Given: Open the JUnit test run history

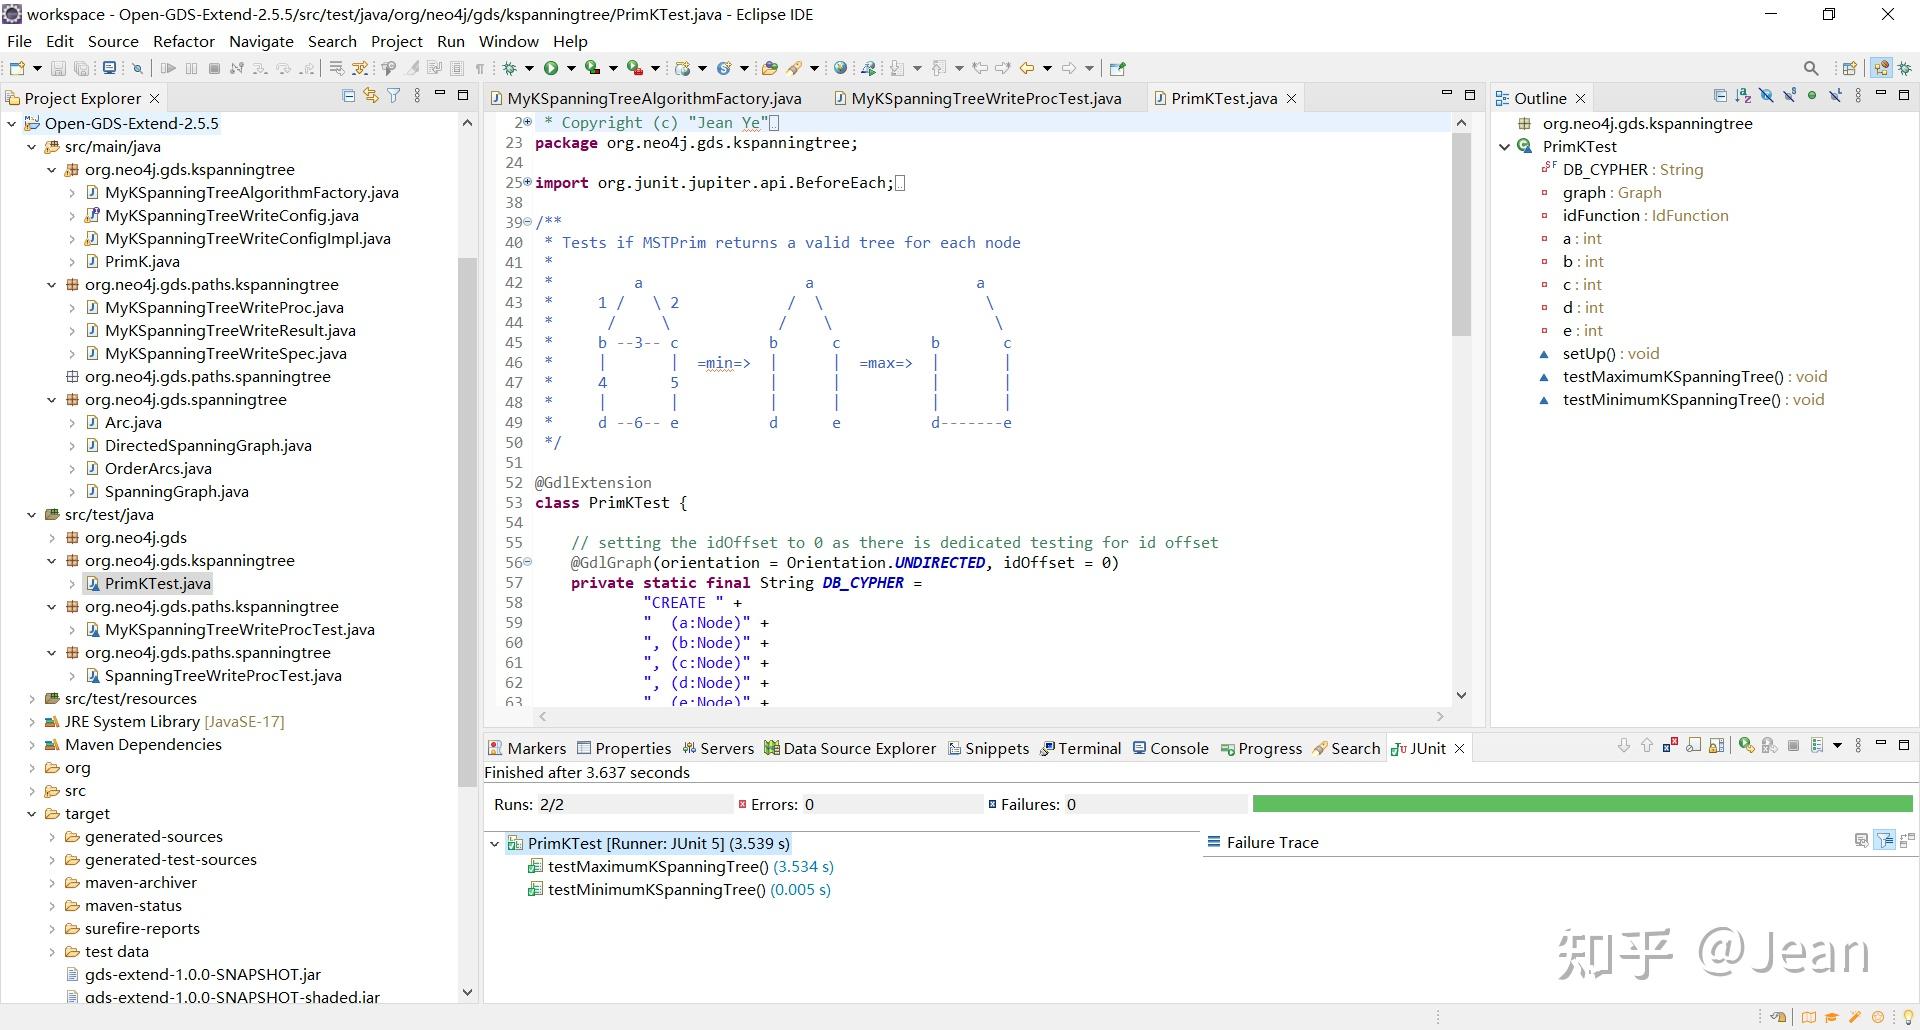Looking at the screenshot, I should click(x=1818, y=746).
